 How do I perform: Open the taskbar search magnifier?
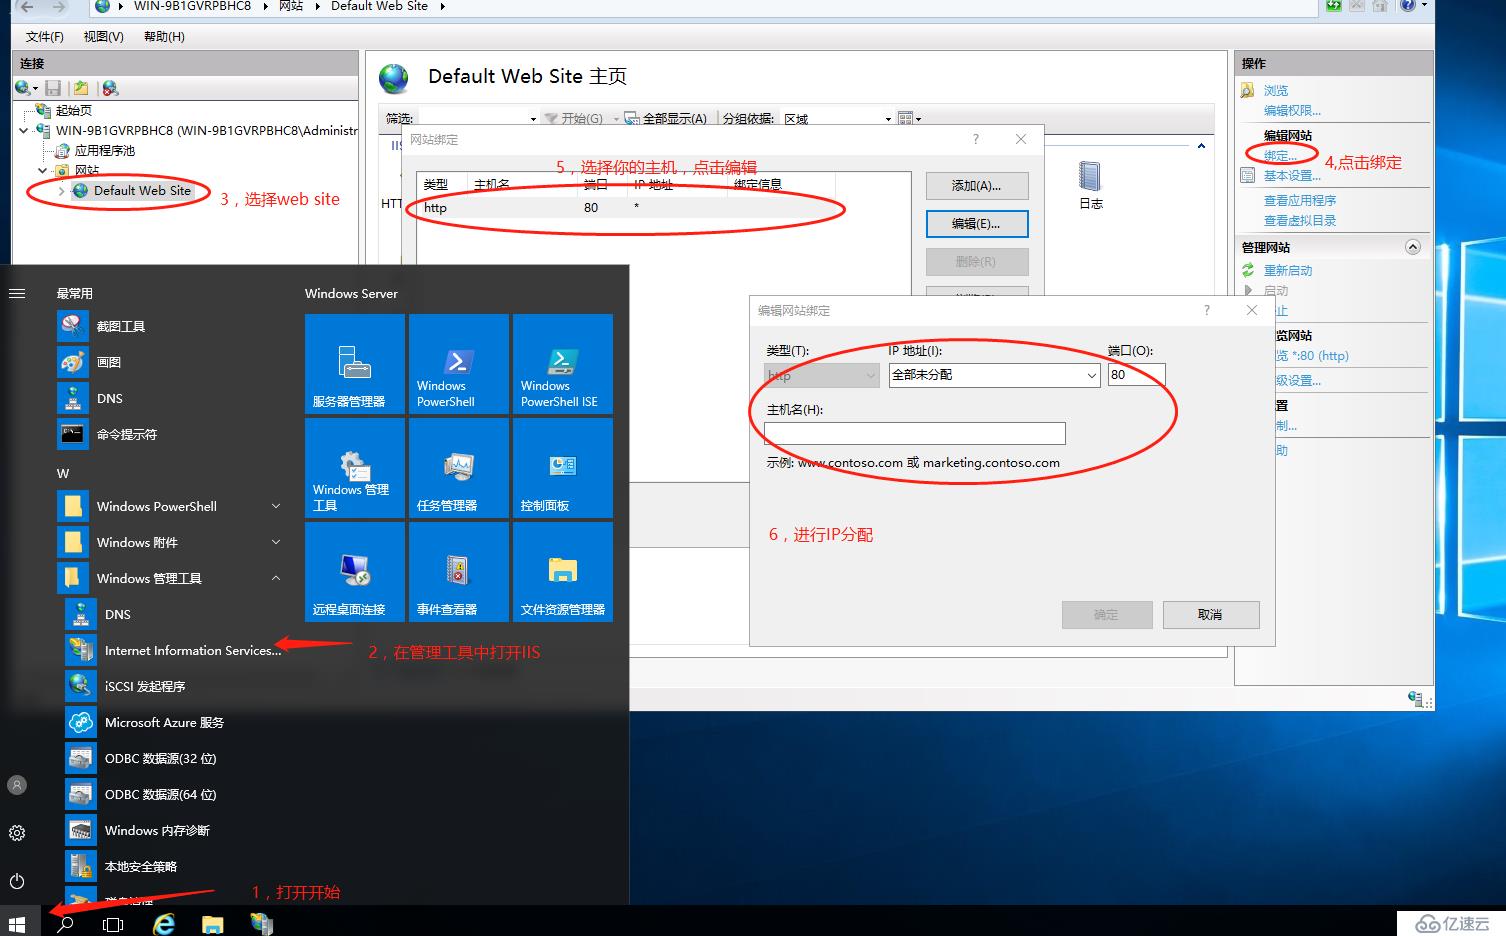point(65,924)
